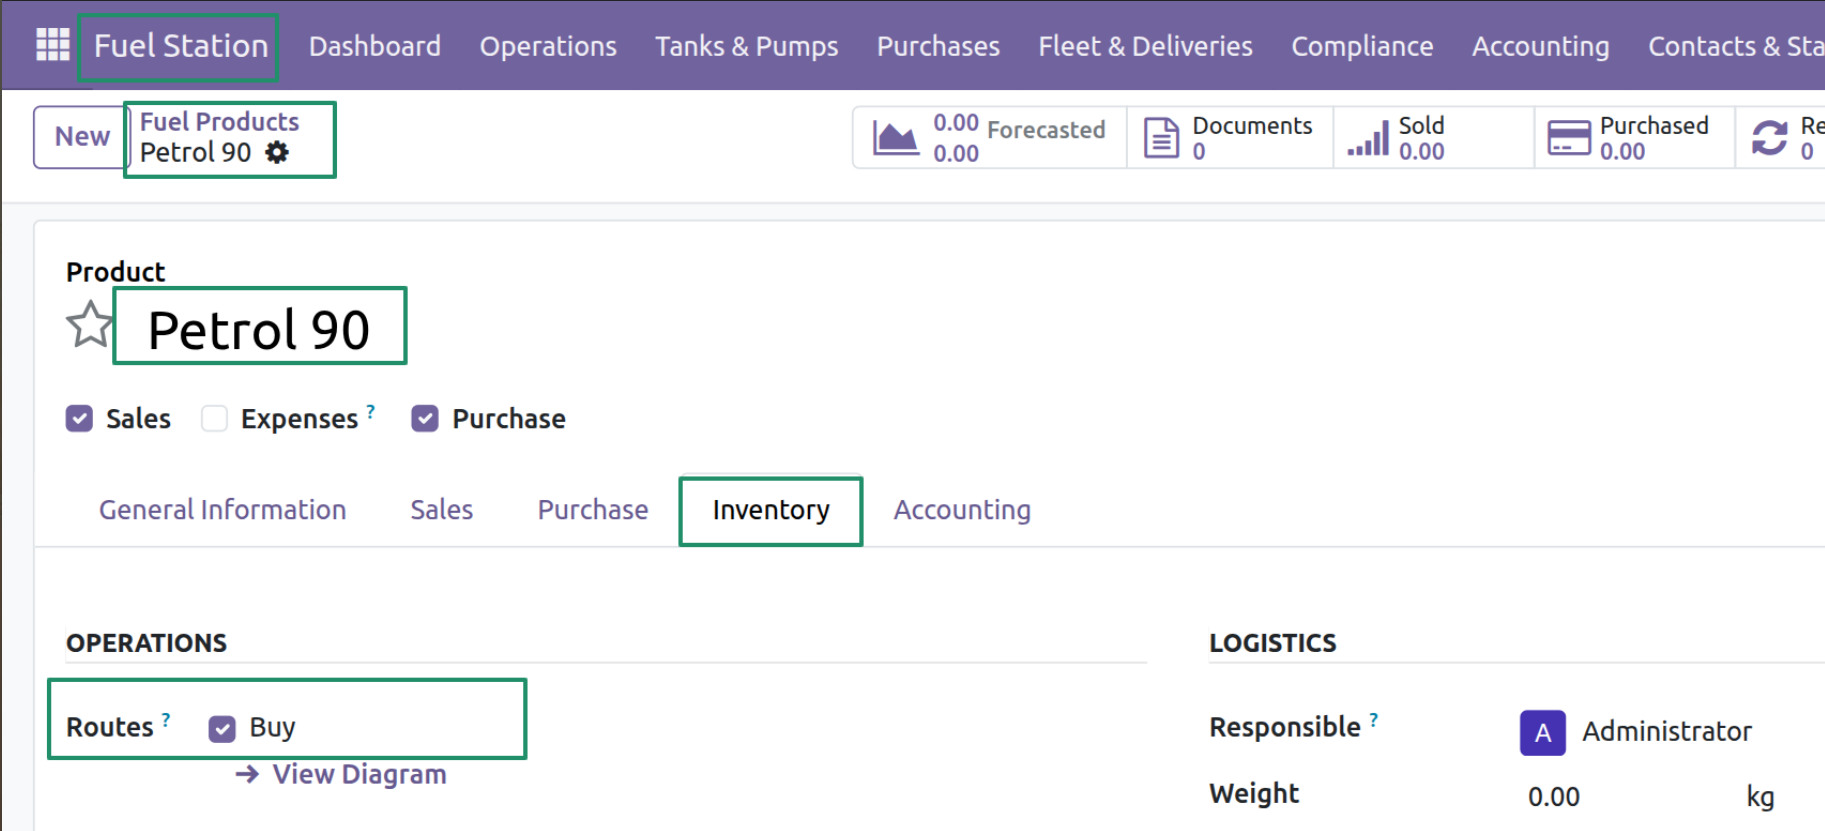Enable the Expenses checkbox
1825x831 pixels.
(214, 418)
